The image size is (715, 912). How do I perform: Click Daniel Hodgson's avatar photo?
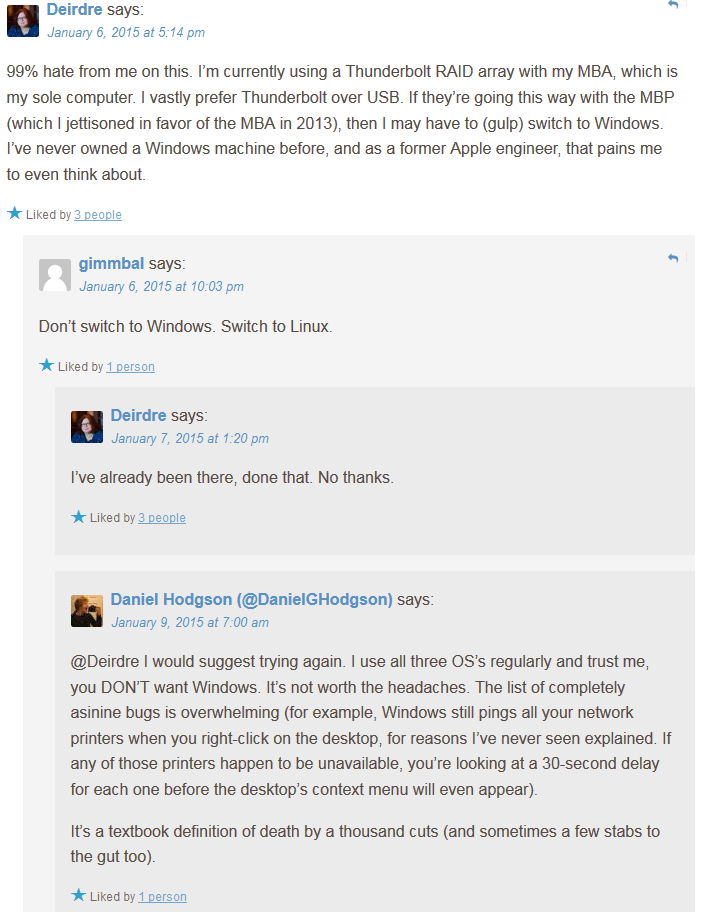pyautogui.click(x=87, y=611)
